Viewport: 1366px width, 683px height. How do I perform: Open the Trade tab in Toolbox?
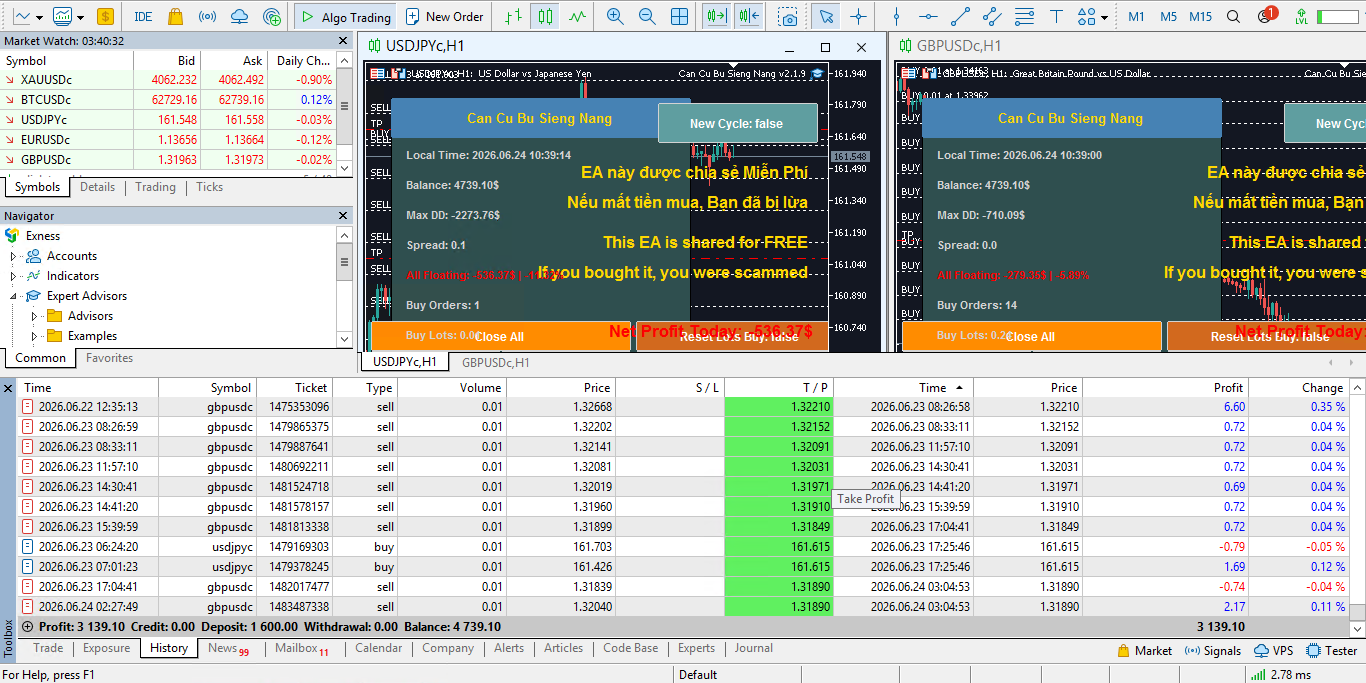[x=48, y=648]
